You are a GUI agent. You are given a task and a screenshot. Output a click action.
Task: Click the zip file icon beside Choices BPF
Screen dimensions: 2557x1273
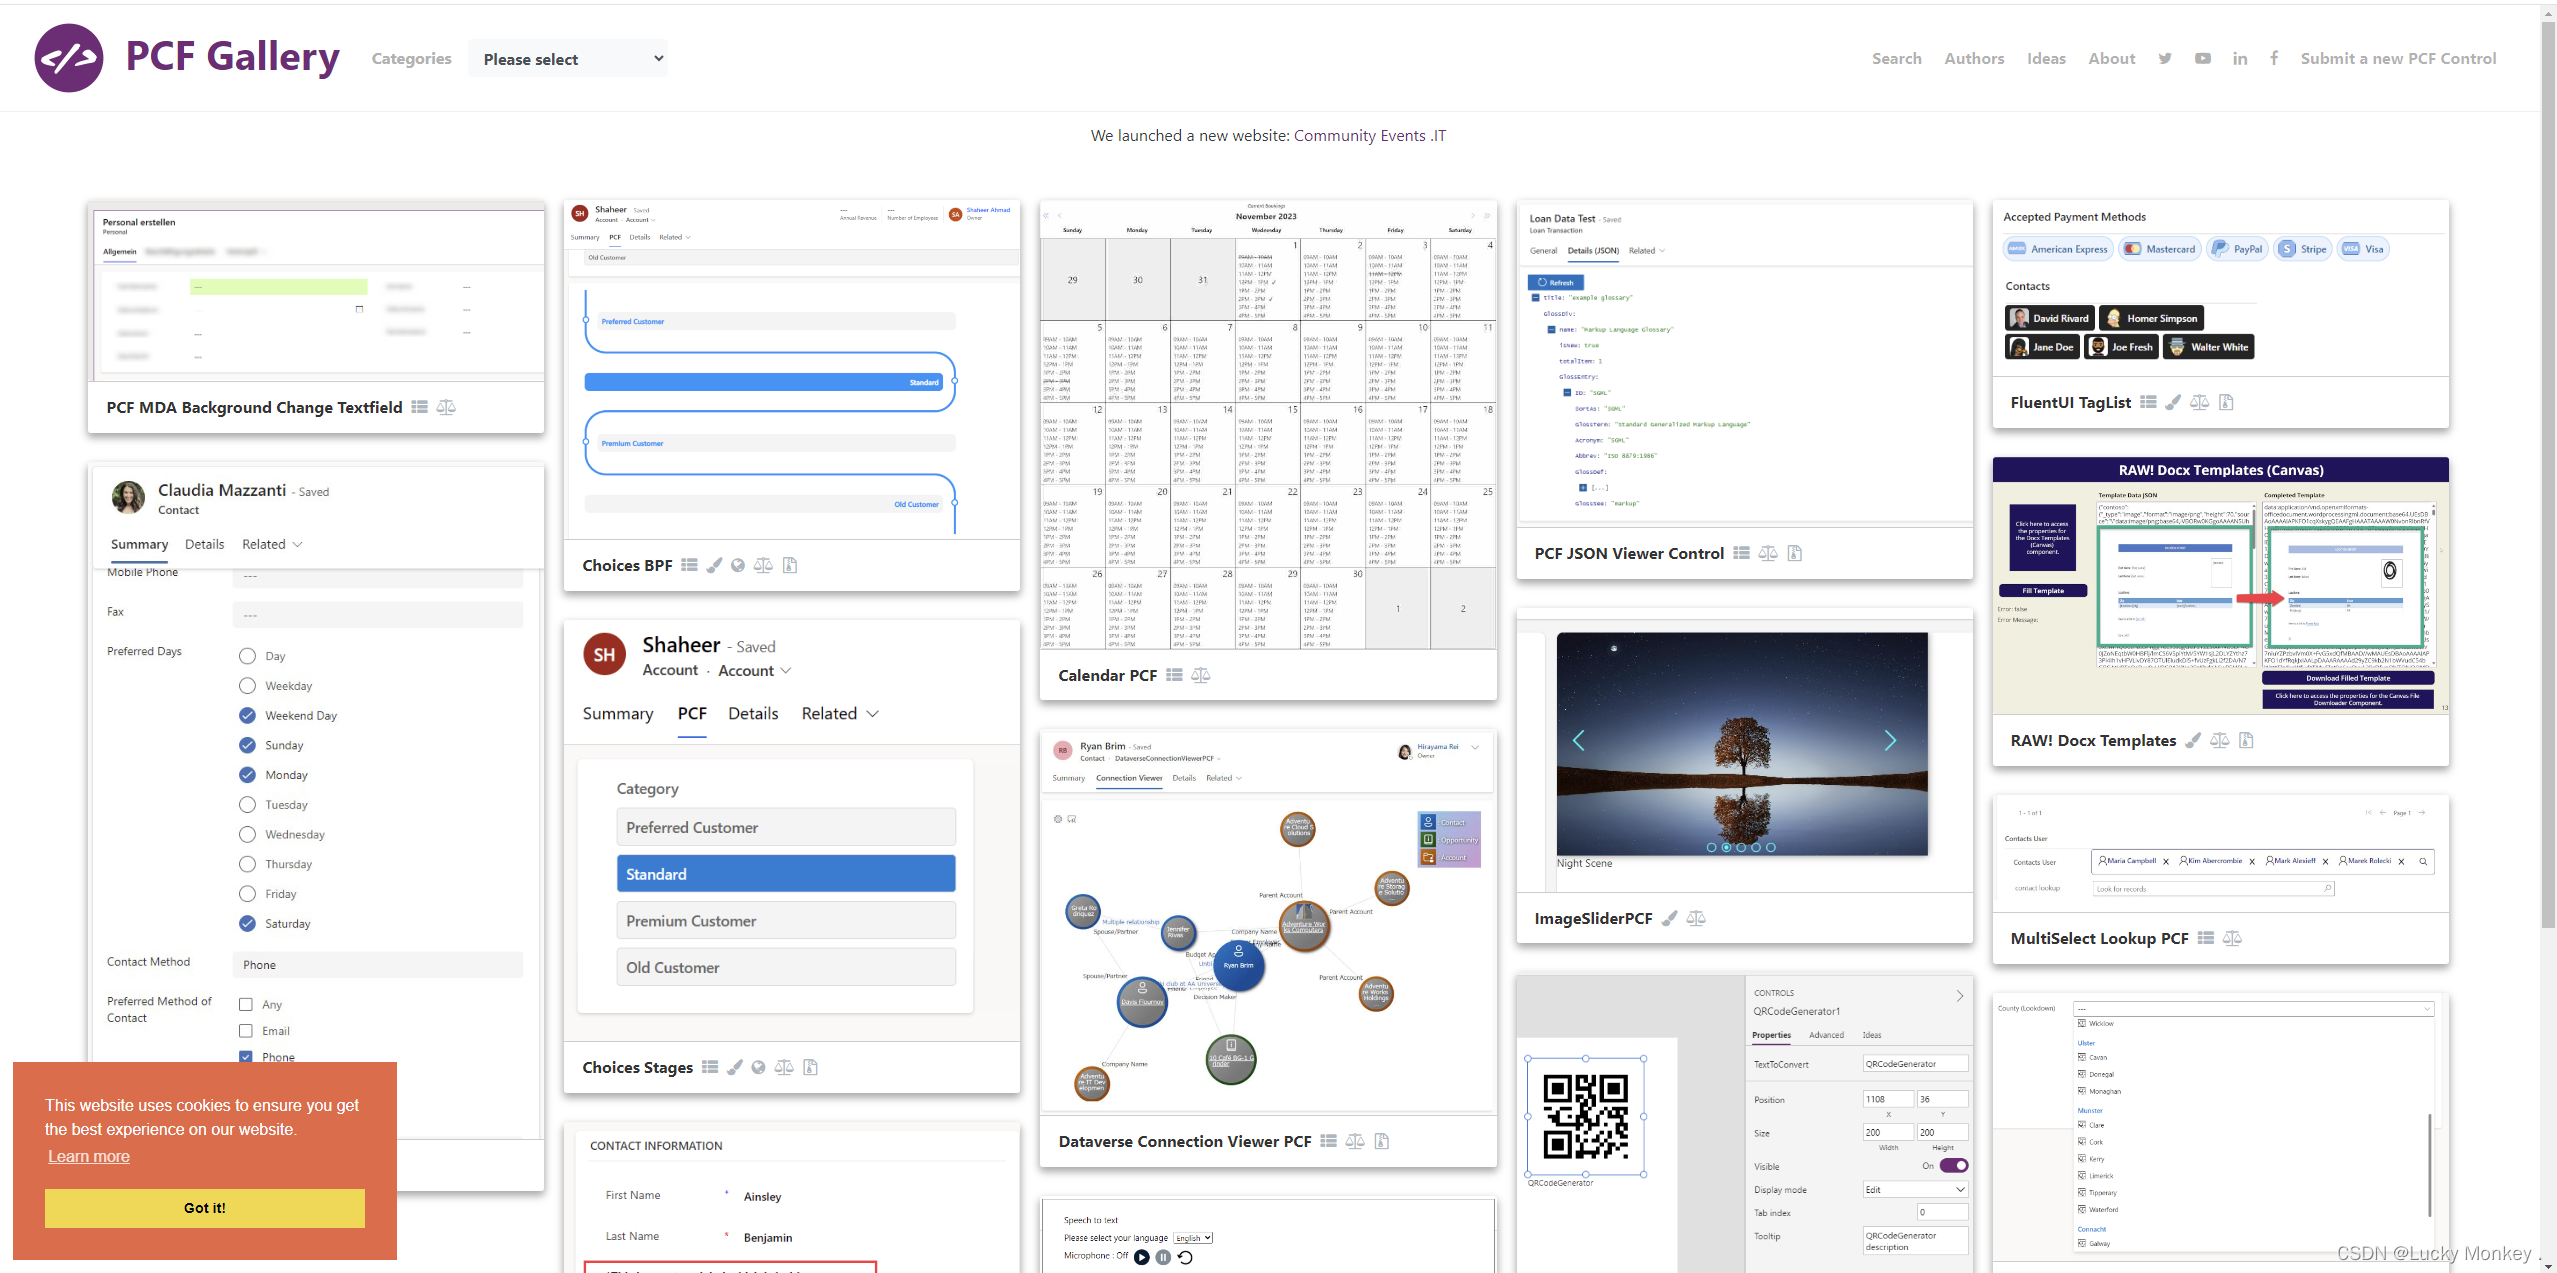click(x=790, y=565)
